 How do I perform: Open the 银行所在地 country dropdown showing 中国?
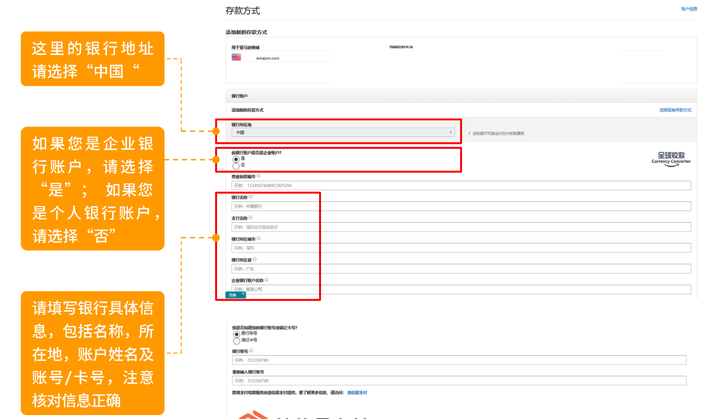click(343, 132)
